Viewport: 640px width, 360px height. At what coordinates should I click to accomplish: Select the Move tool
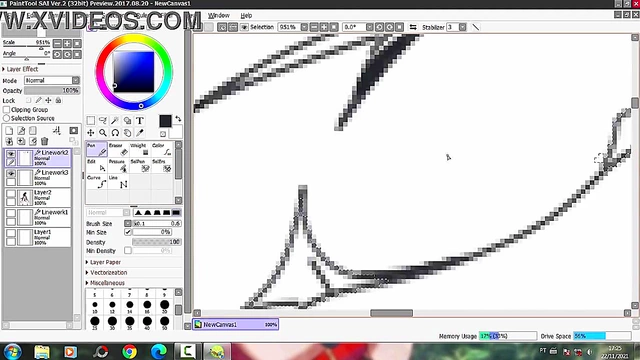(x=91, y=133)
